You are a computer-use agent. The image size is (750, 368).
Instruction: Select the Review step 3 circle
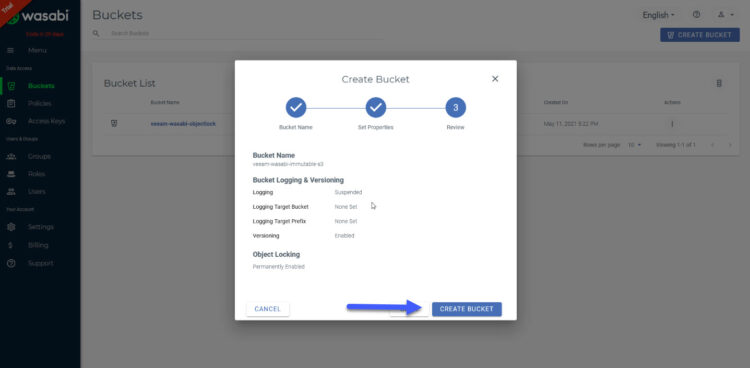(455, 108)
